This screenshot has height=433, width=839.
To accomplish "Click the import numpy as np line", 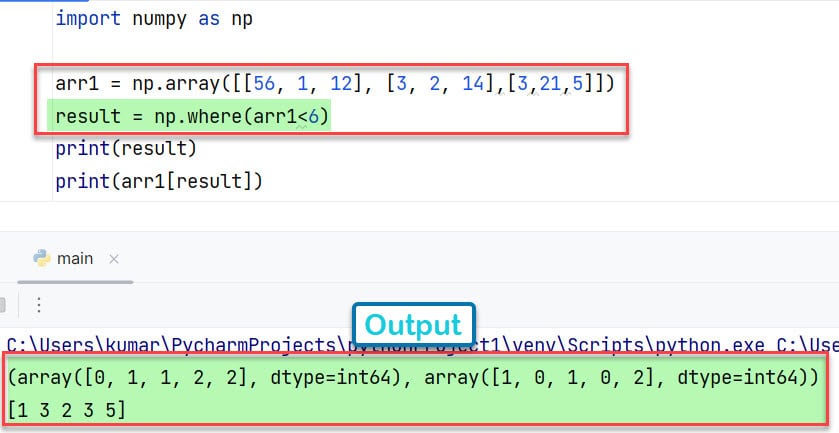I will point(154,19).
